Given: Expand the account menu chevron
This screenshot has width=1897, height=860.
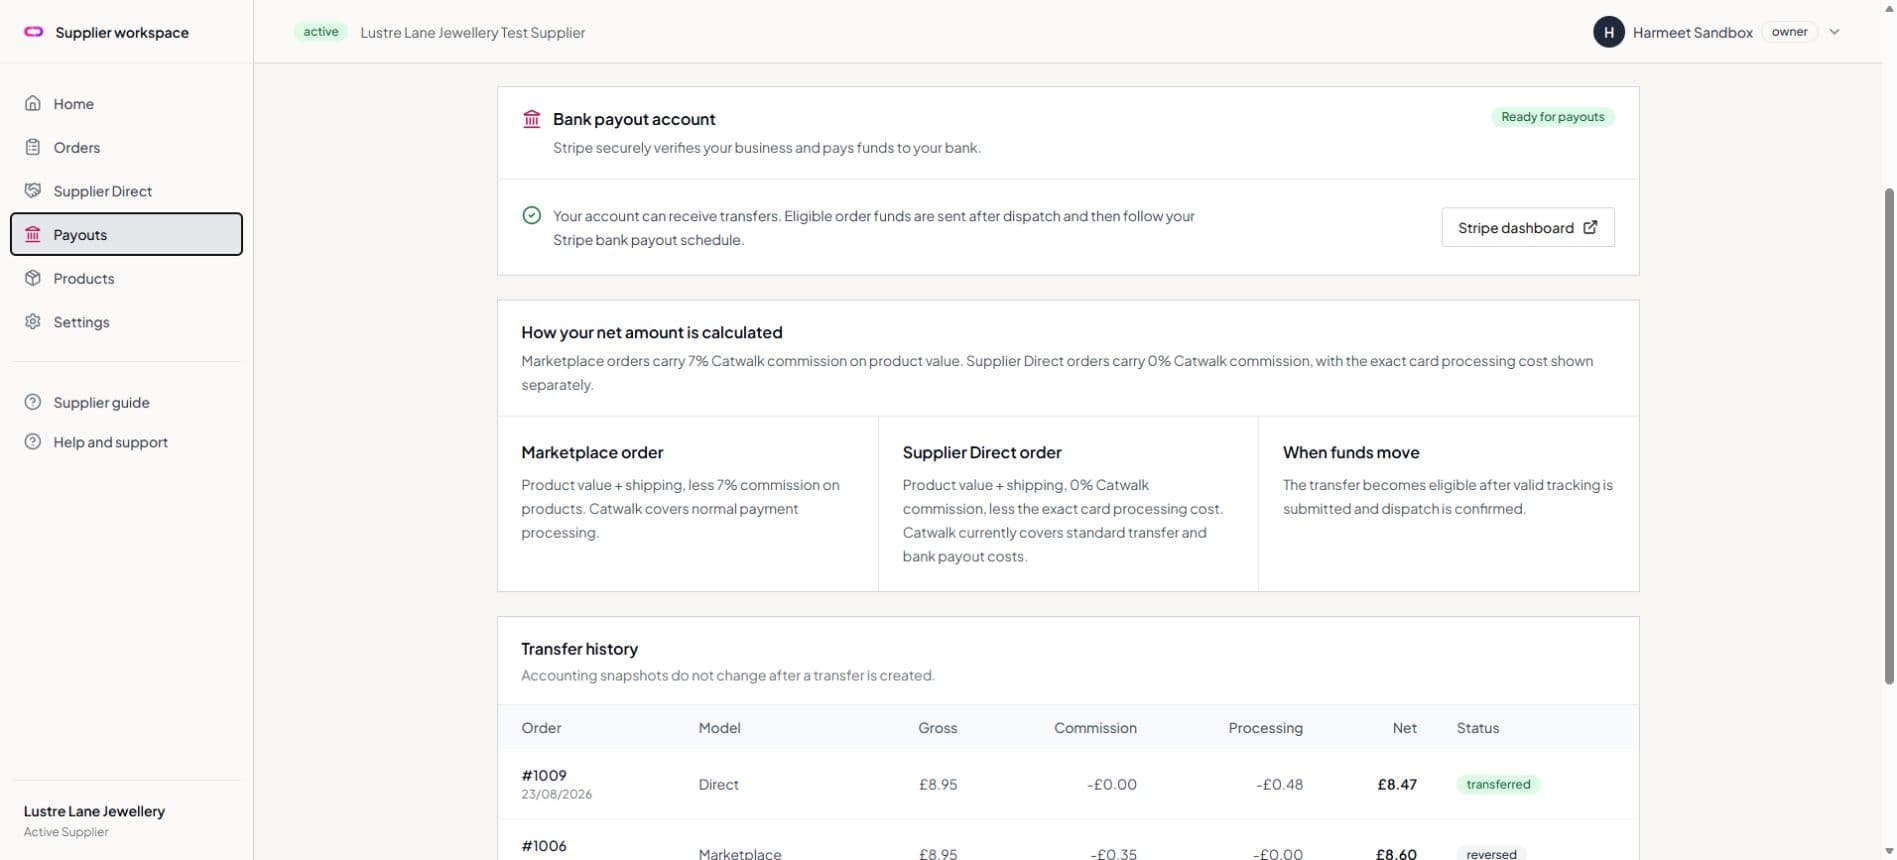Looking at the screenshot, I should [1834, 32].
